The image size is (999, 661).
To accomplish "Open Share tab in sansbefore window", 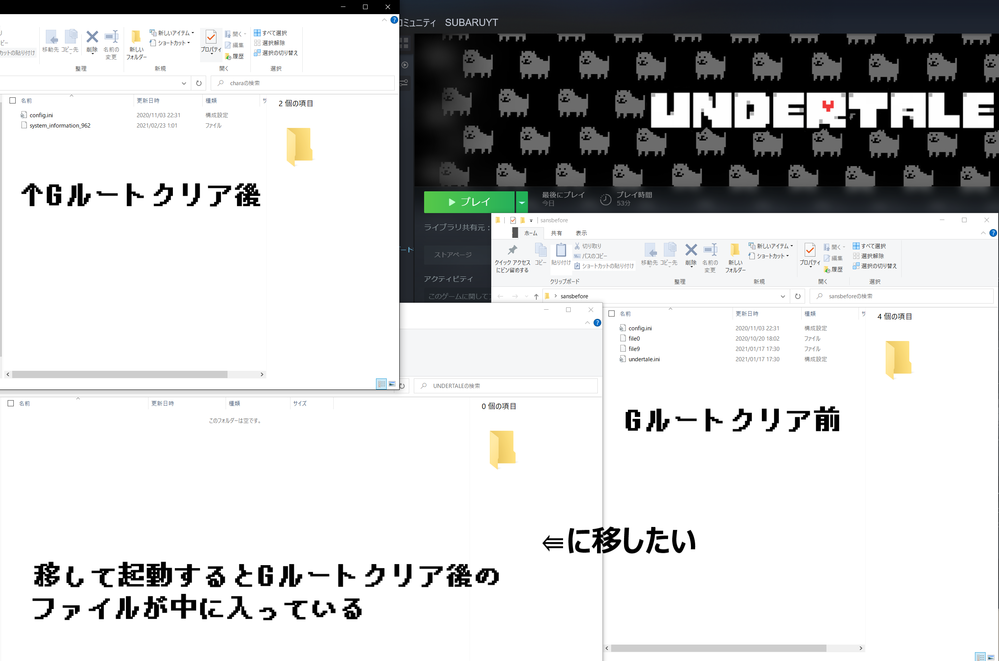I will [556, 233].
